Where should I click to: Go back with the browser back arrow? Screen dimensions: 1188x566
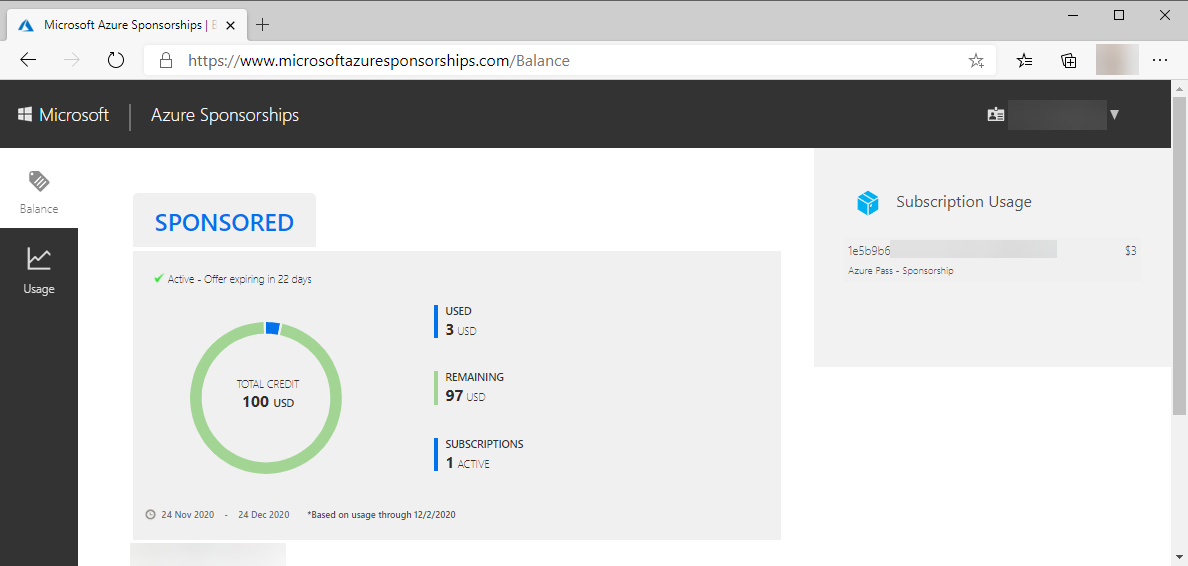click(28, 61)
